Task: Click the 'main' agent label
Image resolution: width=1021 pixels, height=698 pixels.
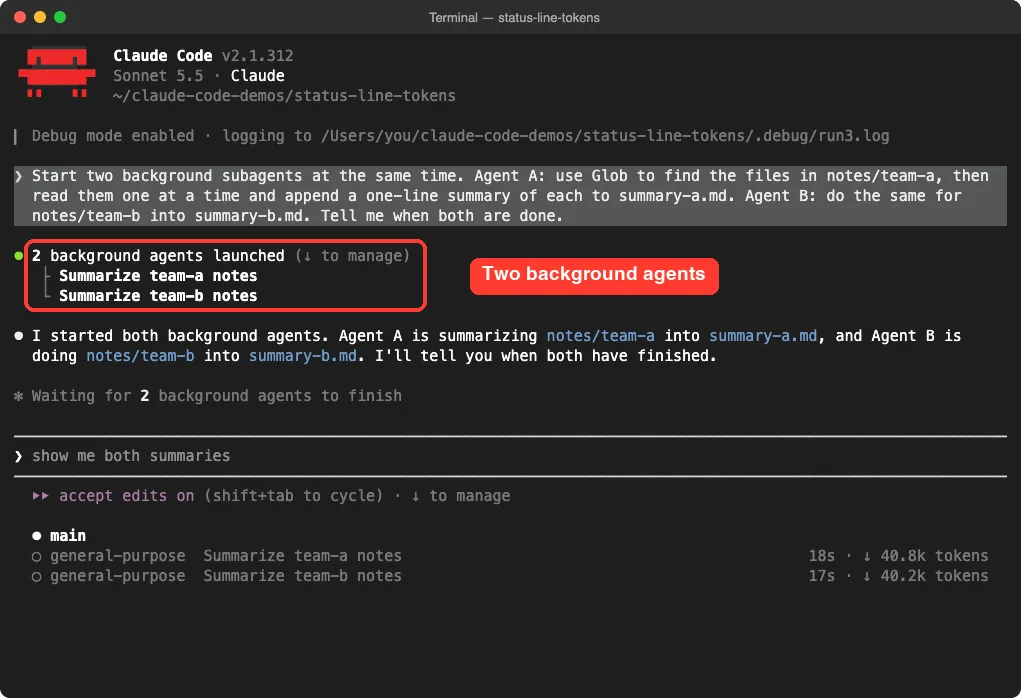Action: point(68,536)
